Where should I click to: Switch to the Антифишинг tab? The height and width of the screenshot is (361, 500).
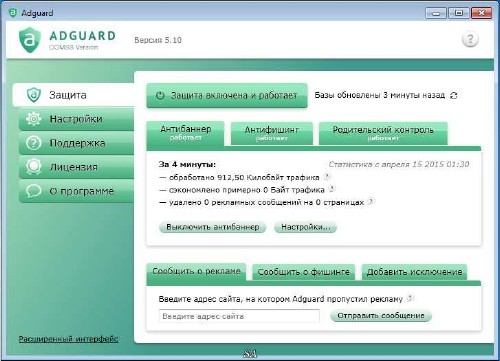[272, 133]
